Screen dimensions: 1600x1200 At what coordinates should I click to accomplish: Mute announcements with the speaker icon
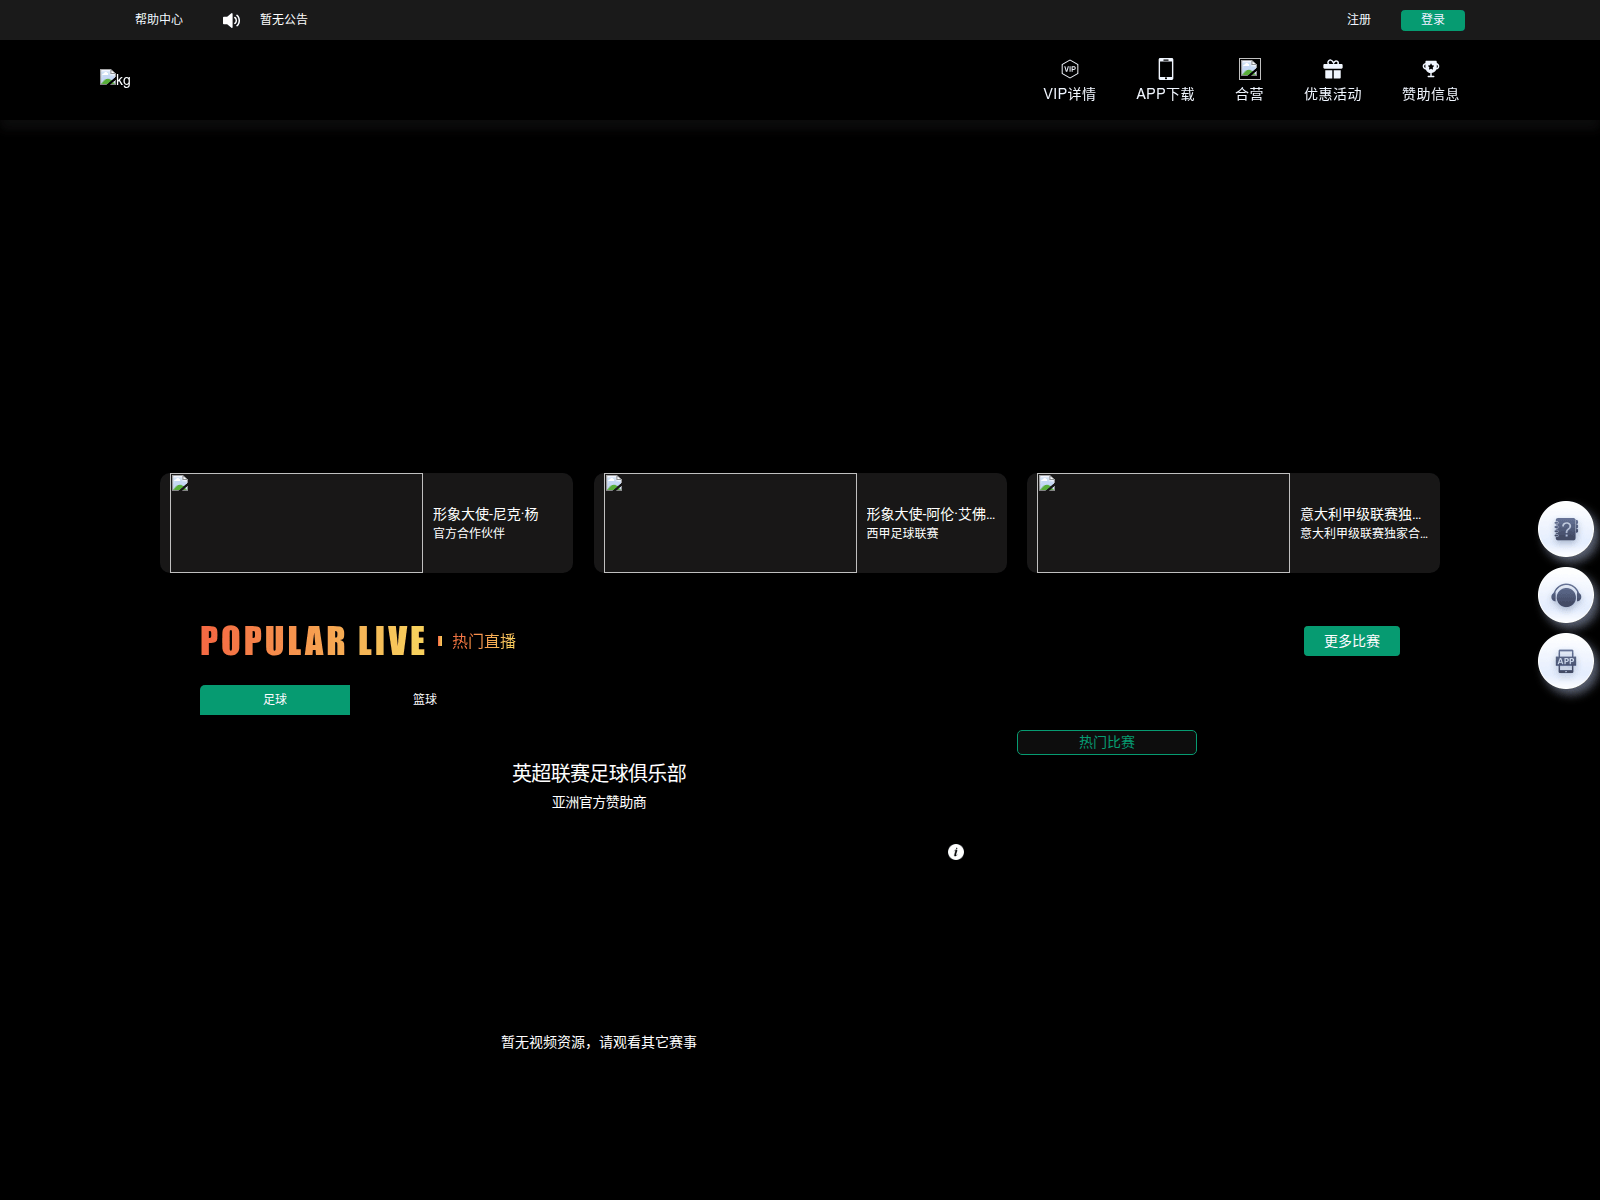tap(231, 19)
